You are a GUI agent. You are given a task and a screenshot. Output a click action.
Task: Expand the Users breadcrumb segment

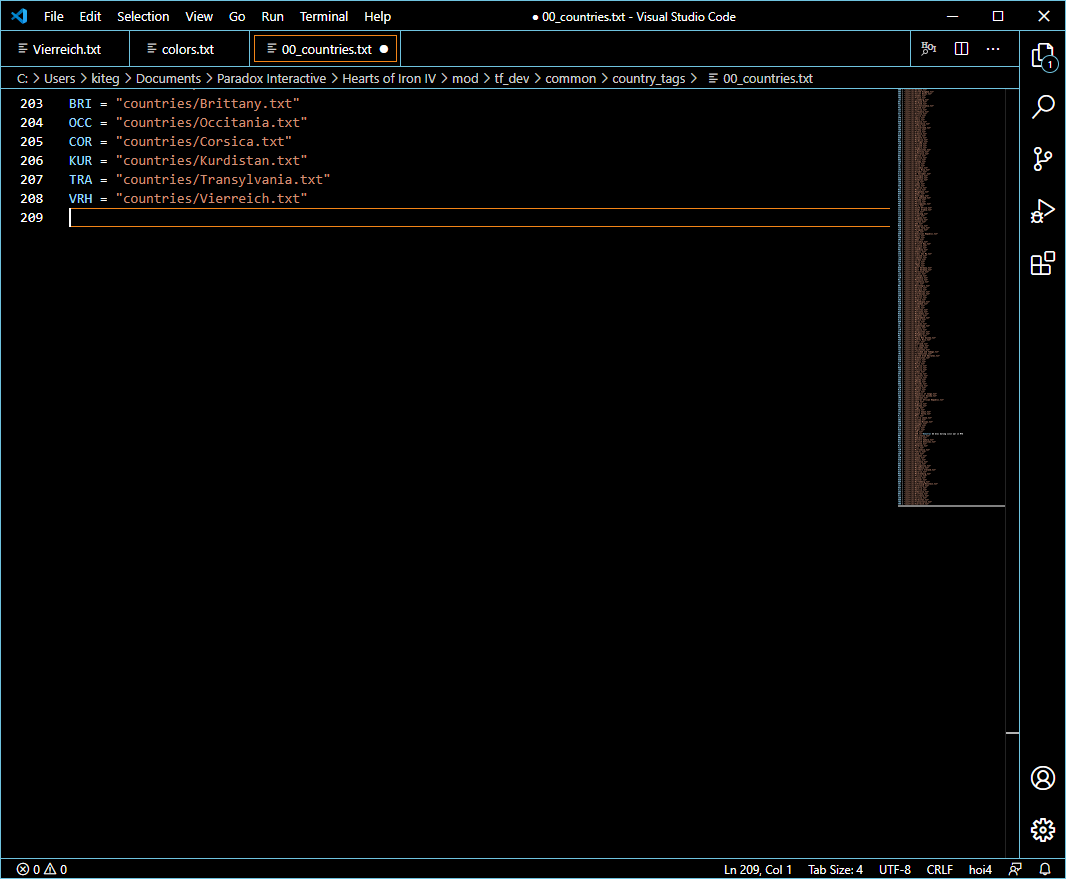[60, 78]
